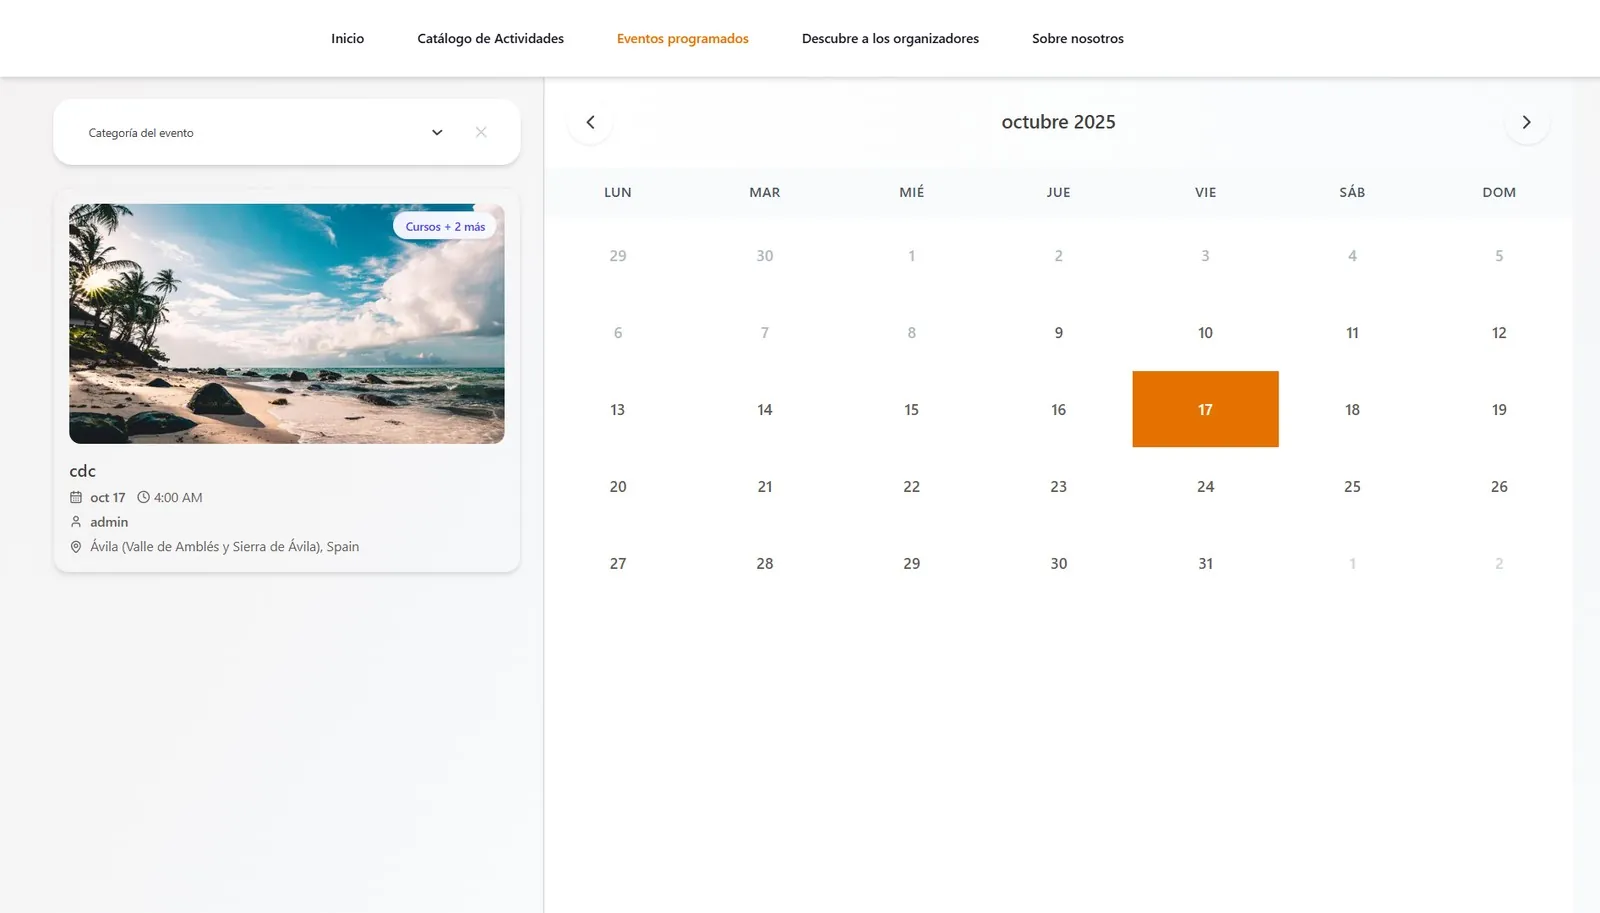1600x913 pixels.
Task: Click the Cursos + 2 más badge
Action: pos(445,227)
